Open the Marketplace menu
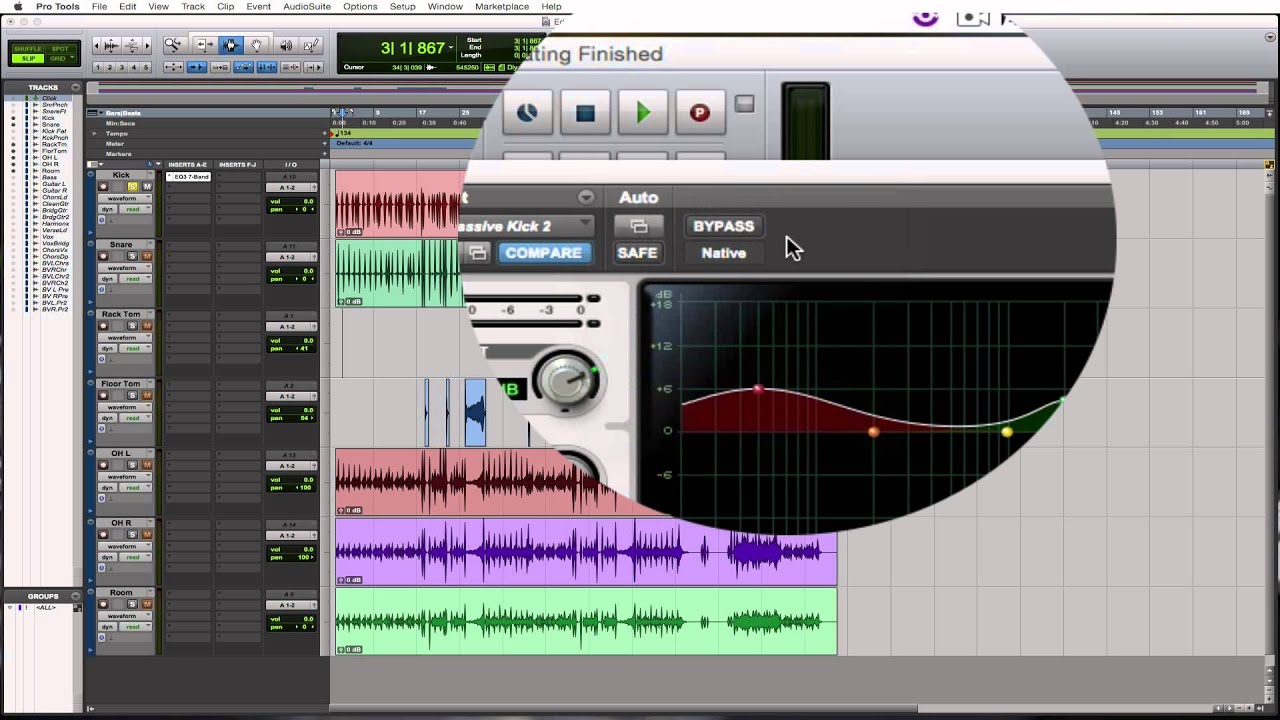This screenshot has width=1280, height=720. pyautogui.click(x=502, y=7)
